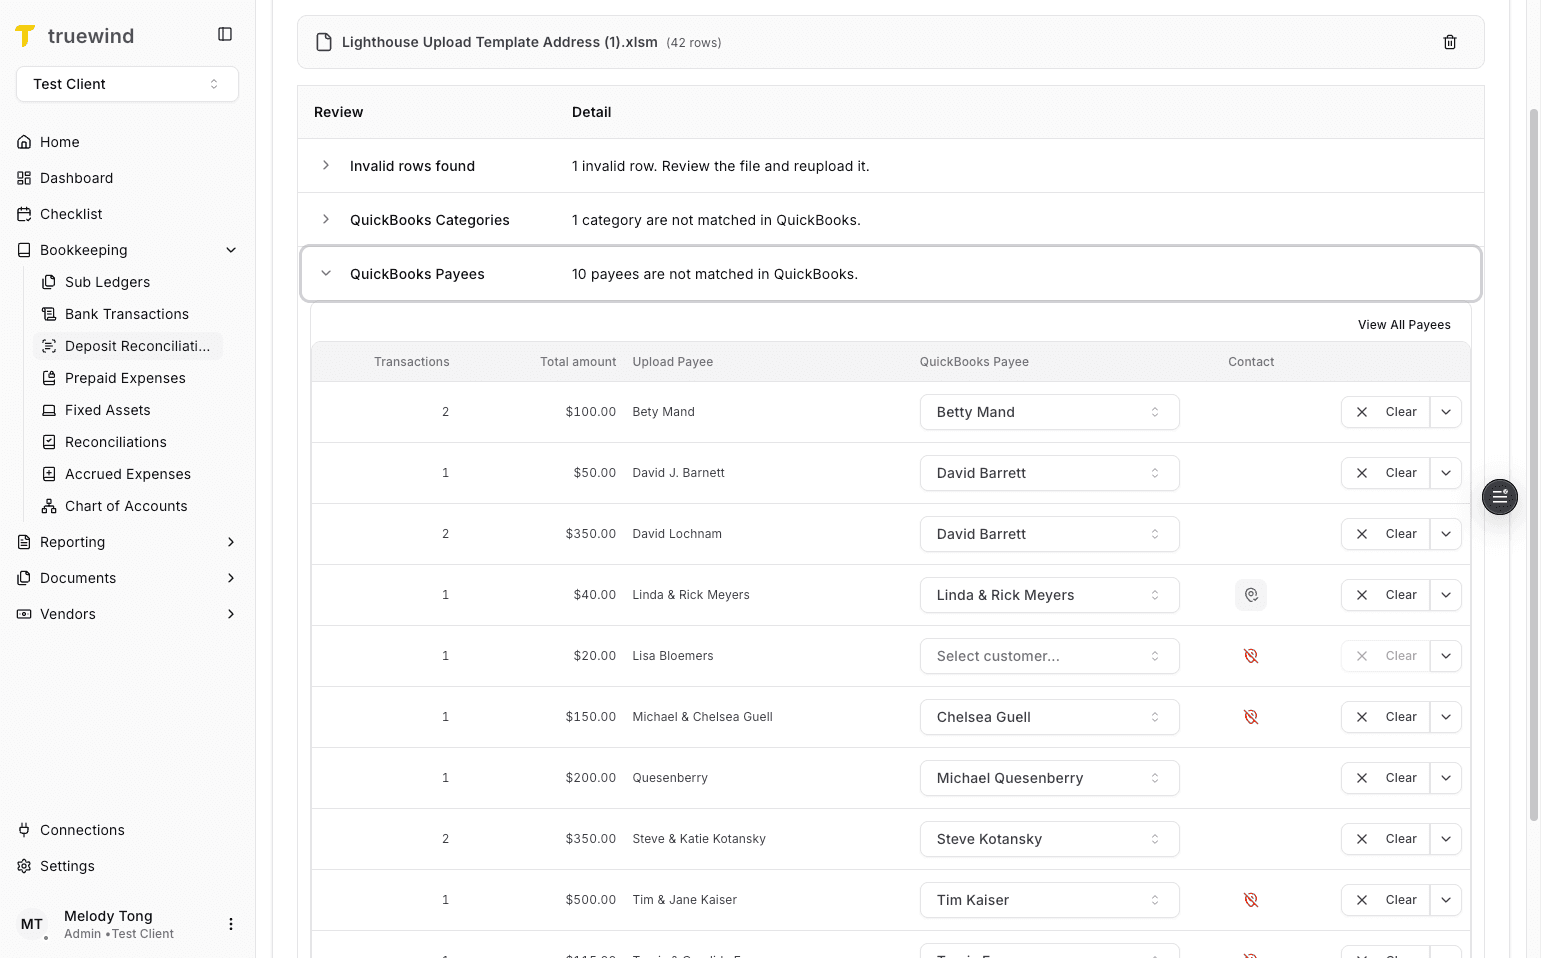Click the MT user avatar

click(x=32, y=924)
